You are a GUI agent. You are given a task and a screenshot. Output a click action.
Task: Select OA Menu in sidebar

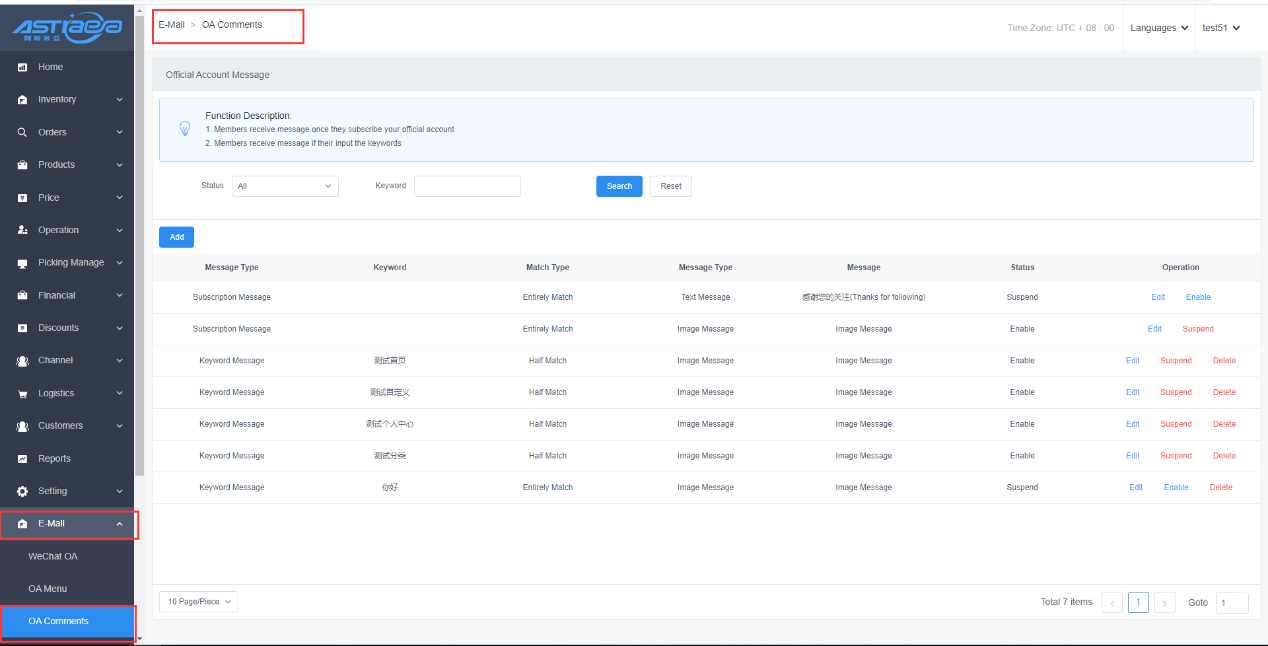(x=48, y=589)
